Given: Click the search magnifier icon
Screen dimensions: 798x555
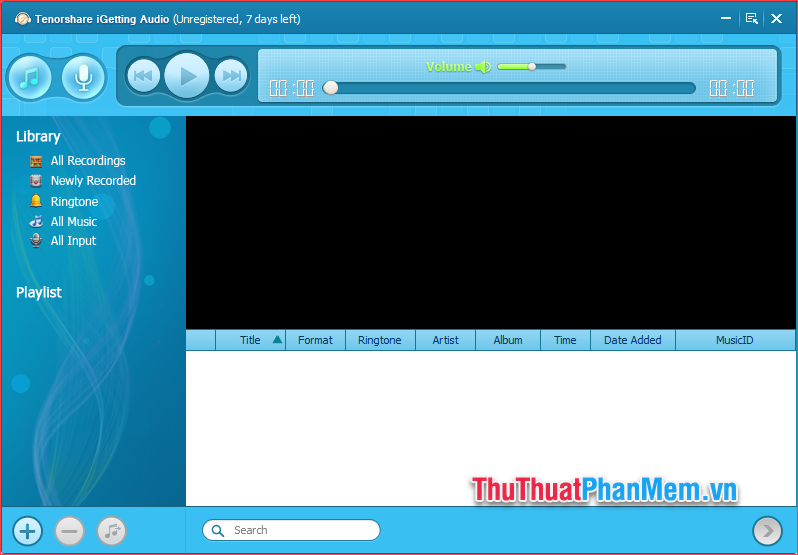Looking at the screenshot, I should (x=218, y=531).
